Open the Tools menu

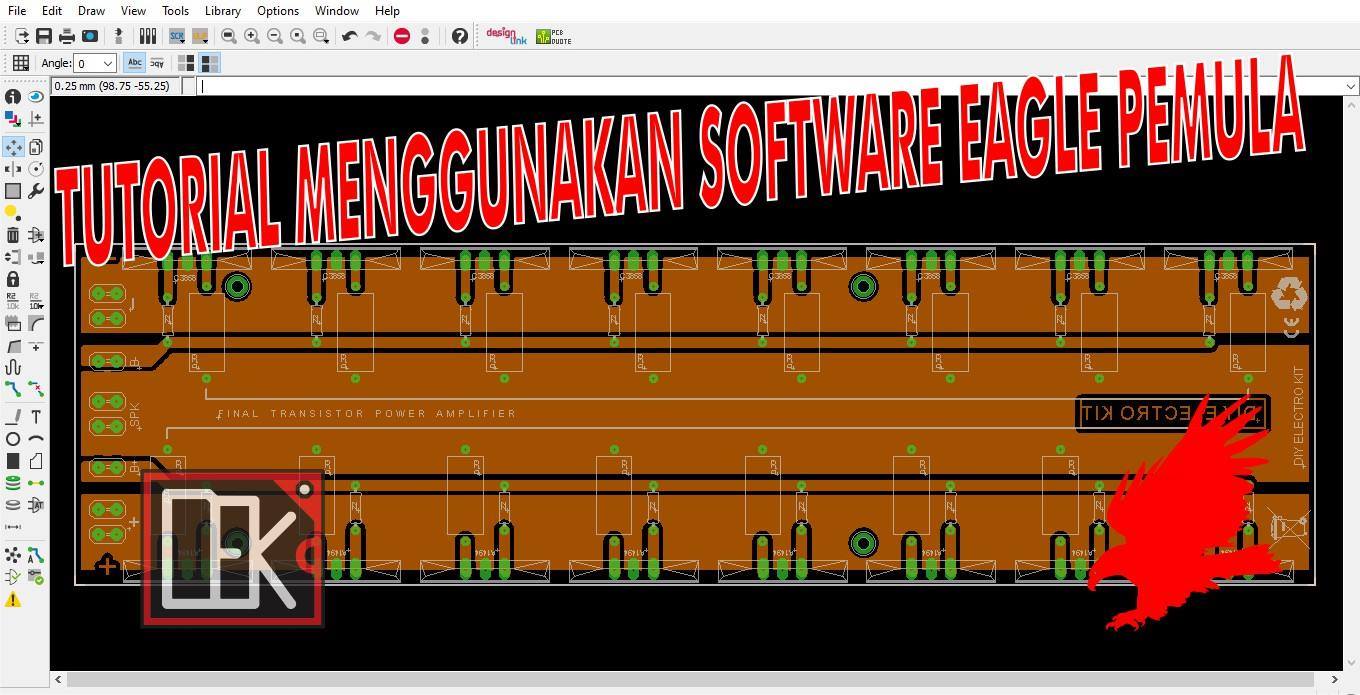tap(175, 10)
